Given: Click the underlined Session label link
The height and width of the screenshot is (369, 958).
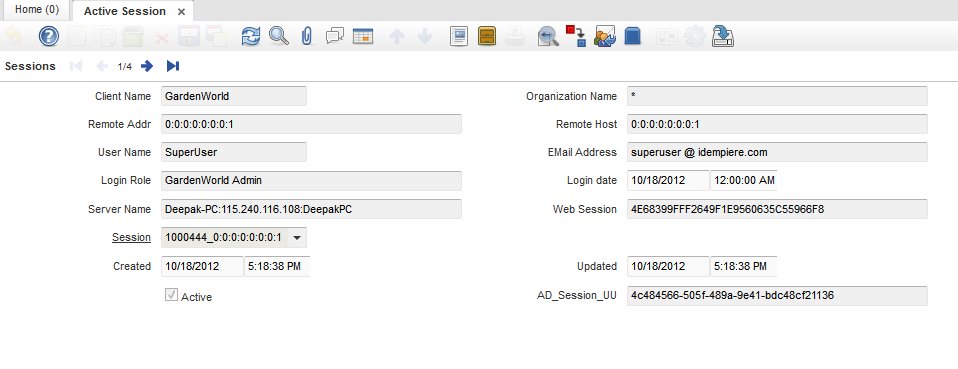Looking at the screenshot, I should pos(131,237).
